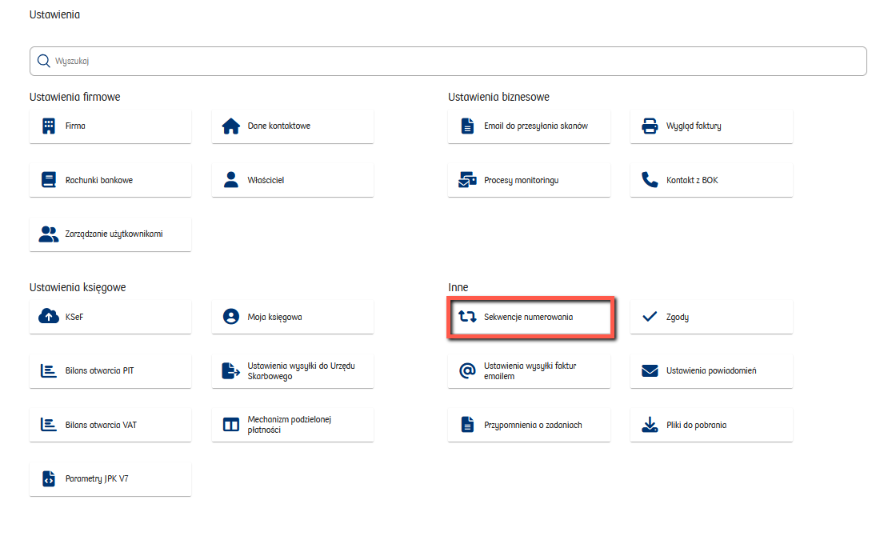The width and height of the screenshot is (876, 533).
Task: Open Wygląd faktury settings
Action: point(712,126)
